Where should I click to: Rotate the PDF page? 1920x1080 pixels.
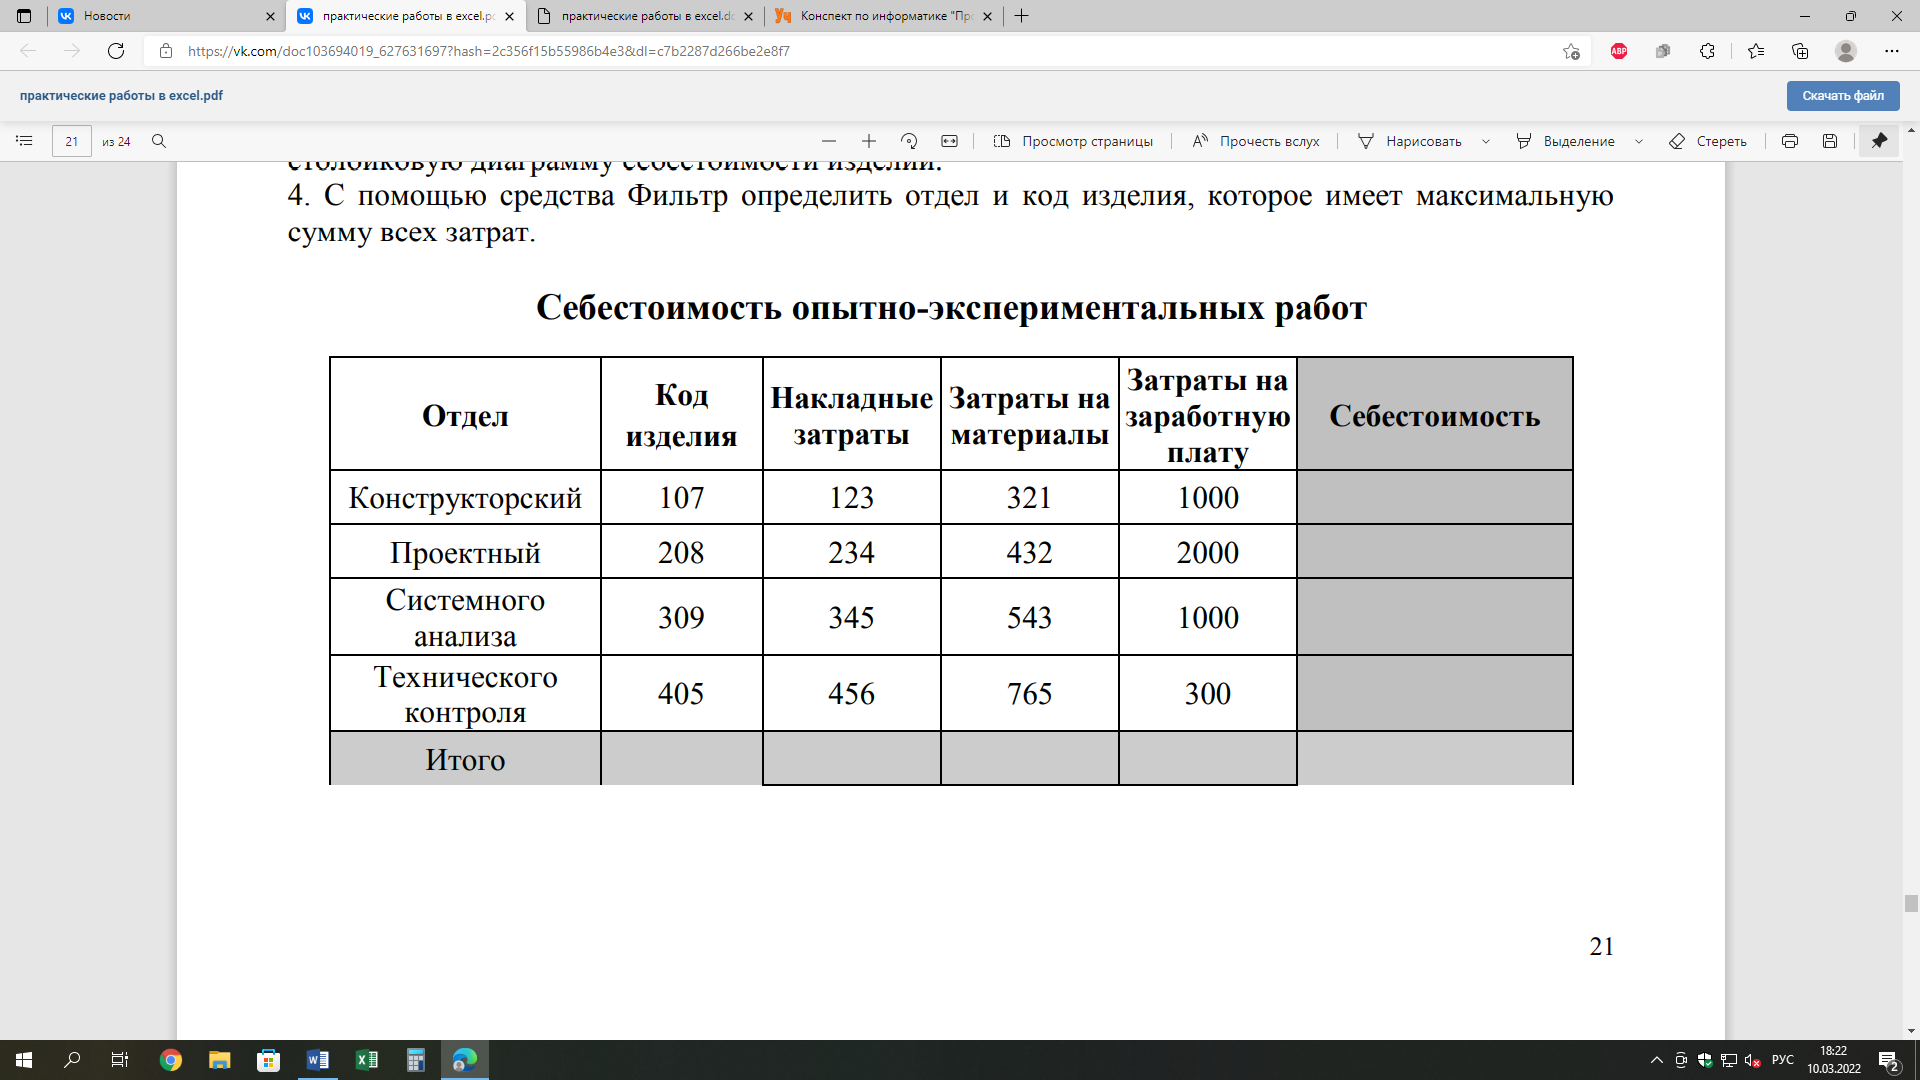click(909, 141)
